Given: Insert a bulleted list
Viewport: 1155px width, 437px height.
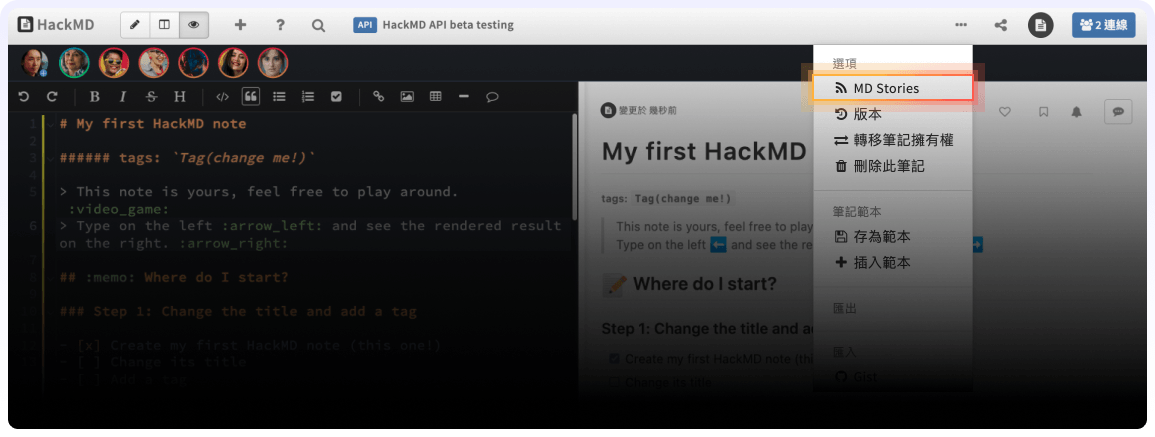Looking at the screenshot, I should coord(279,96).
